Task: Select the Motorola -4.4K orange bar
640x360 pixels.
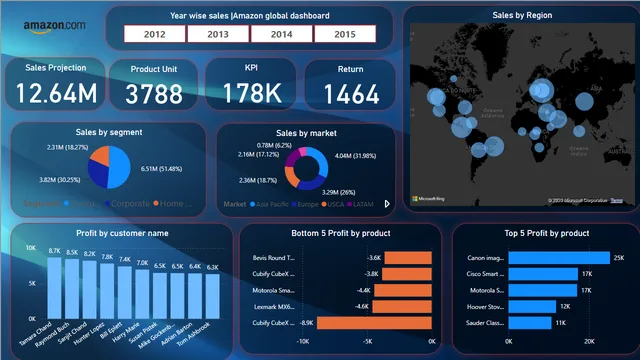Action: (x=403, y=290)
